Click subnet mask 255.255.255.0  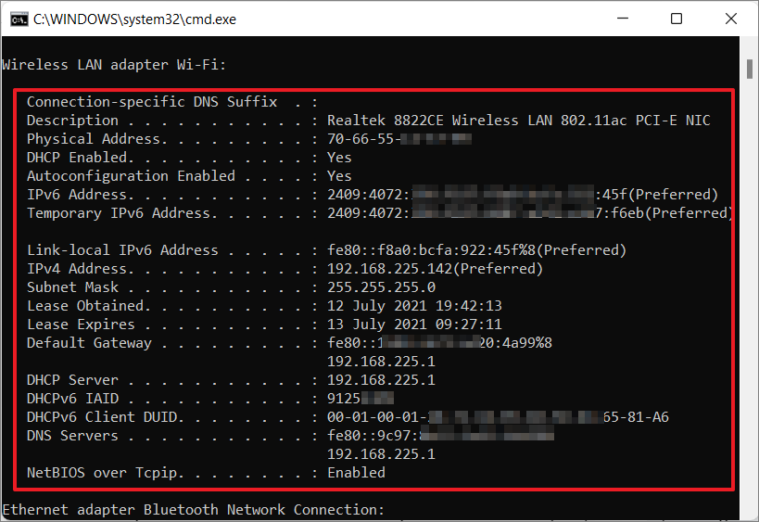point(381,288)
